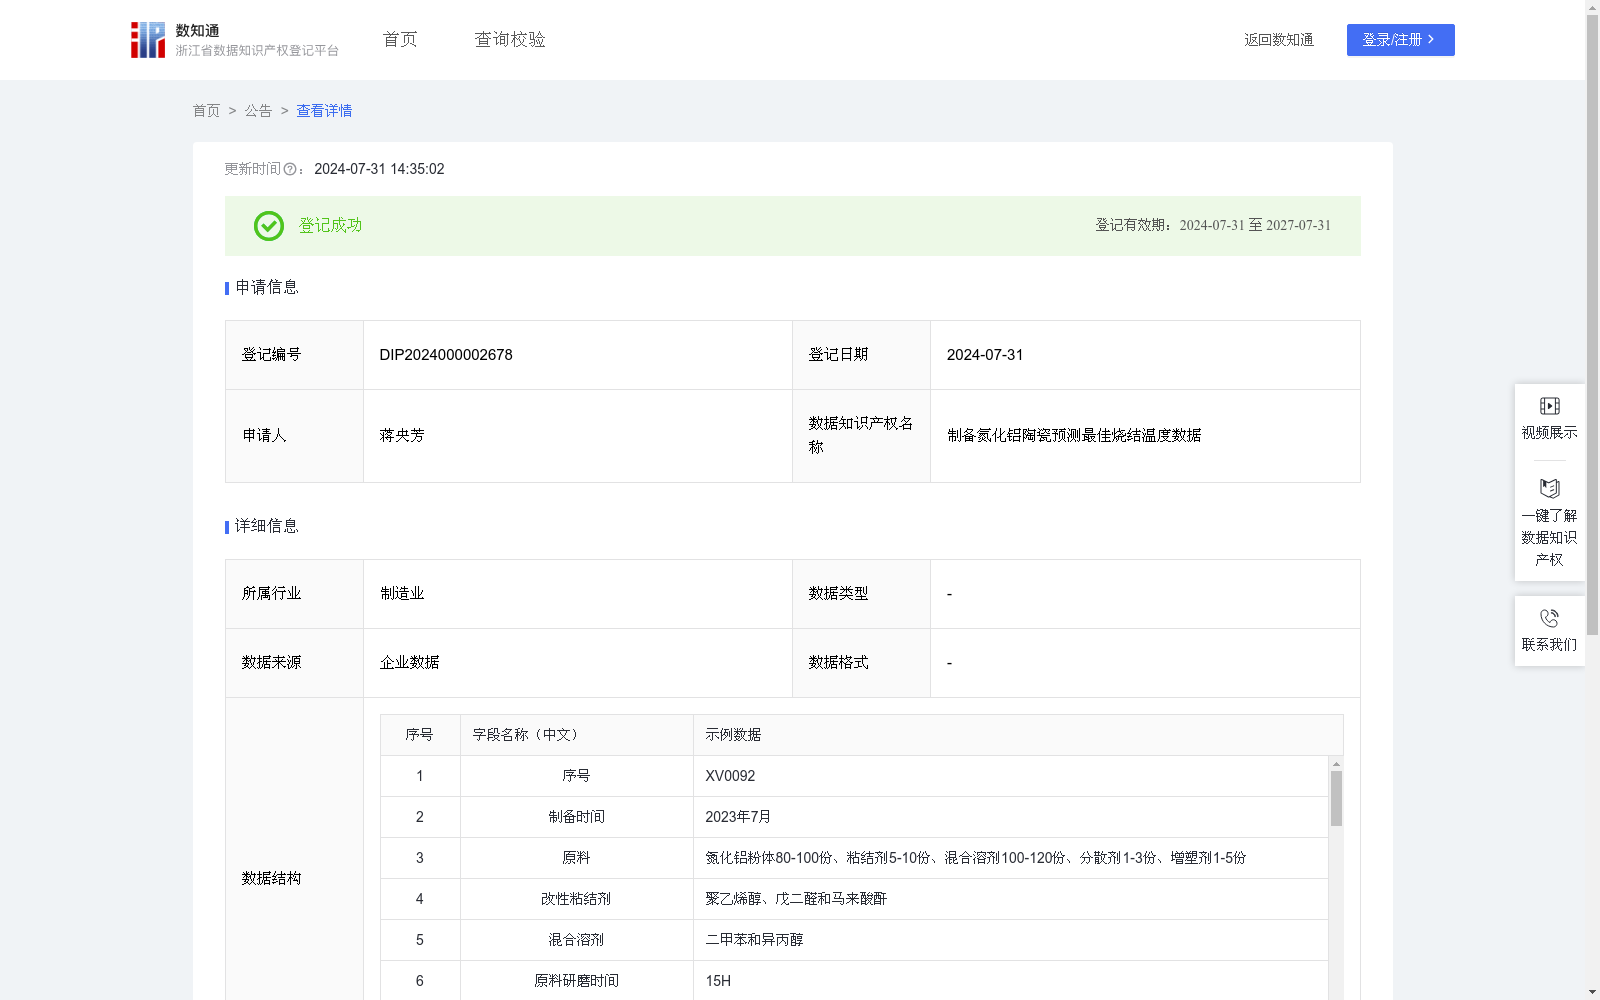Click the example data 2023年7月

[x=738, y=817]
